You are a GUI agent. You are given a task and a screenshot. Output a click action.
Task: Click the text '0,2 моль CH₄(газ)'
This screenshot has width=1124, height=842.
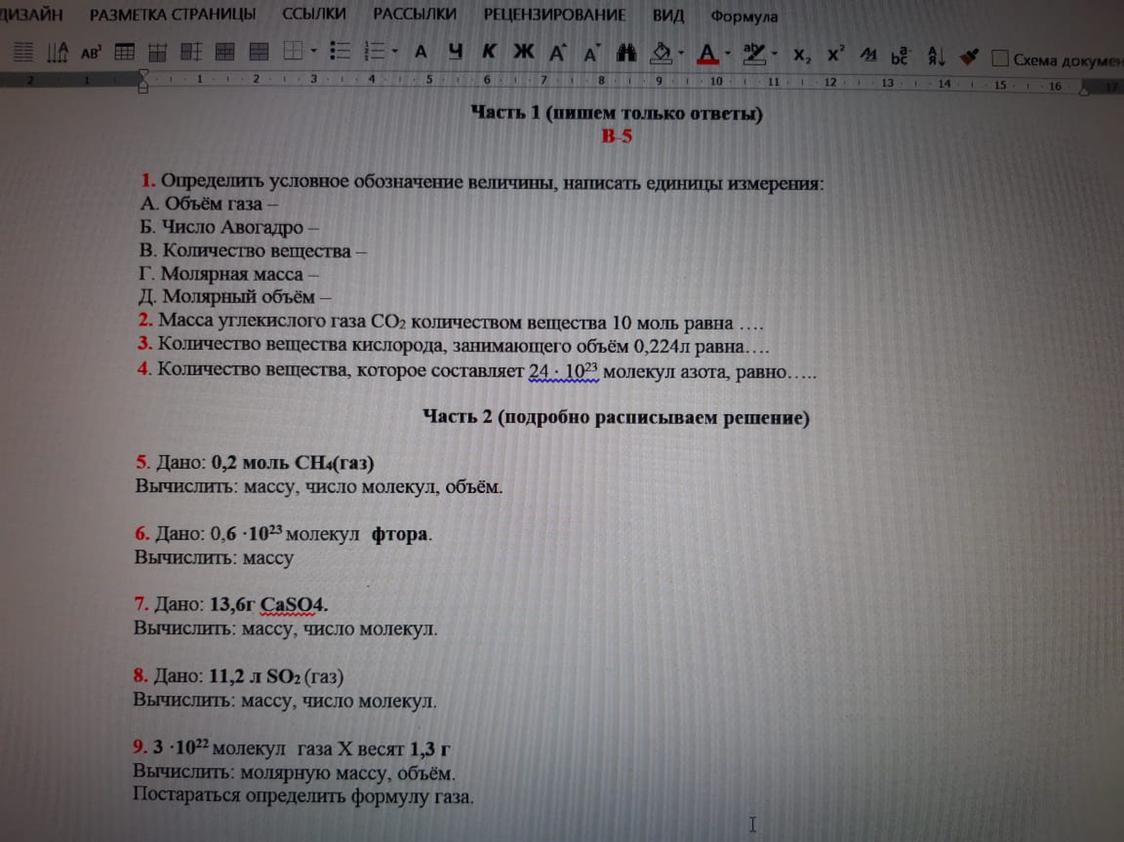pyautogui.click(x=292, y=463)
